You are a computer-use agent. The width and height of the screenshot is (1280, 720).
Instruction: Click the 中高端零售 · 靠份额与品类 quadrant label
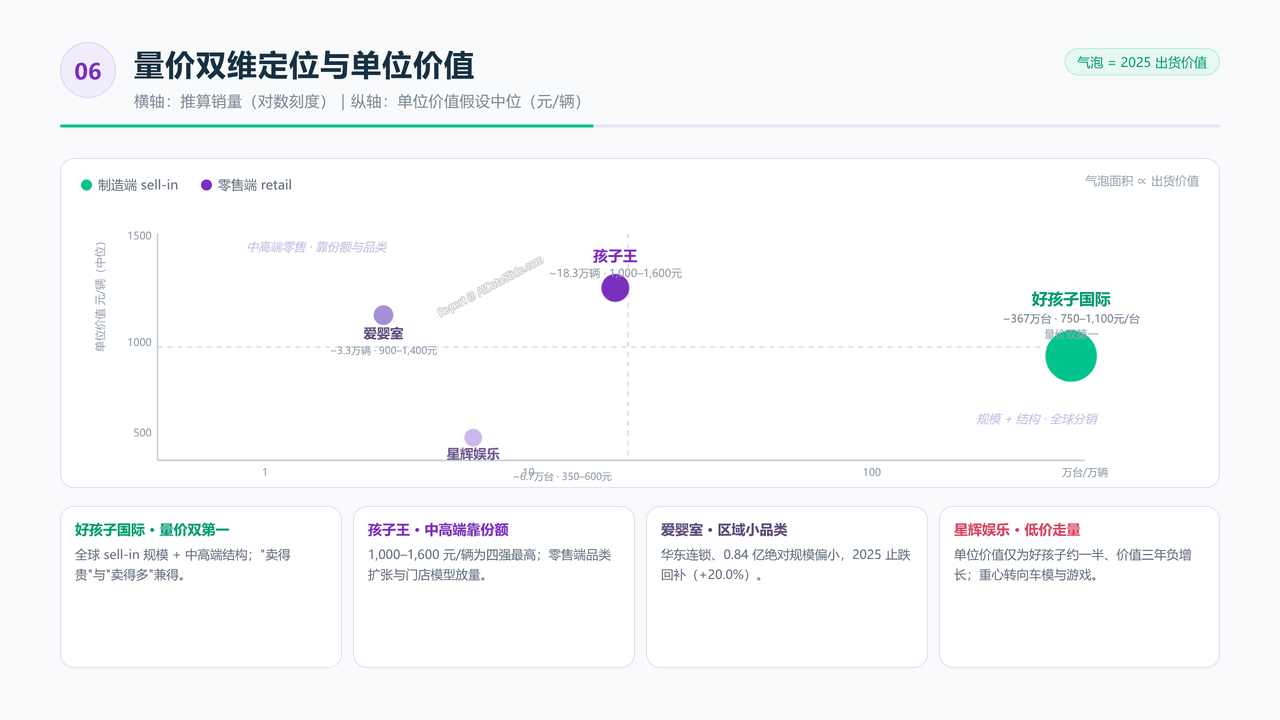click(317, 247)
